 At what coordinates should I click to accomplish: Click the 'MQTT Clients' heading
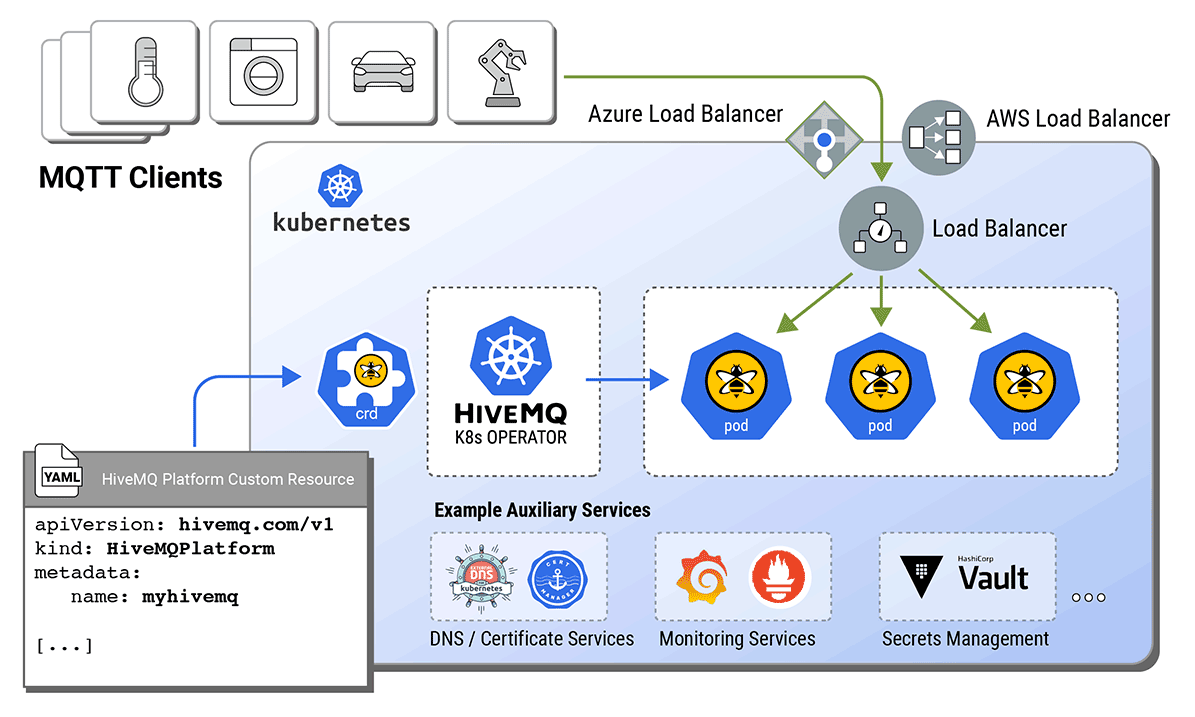point(130,178)
